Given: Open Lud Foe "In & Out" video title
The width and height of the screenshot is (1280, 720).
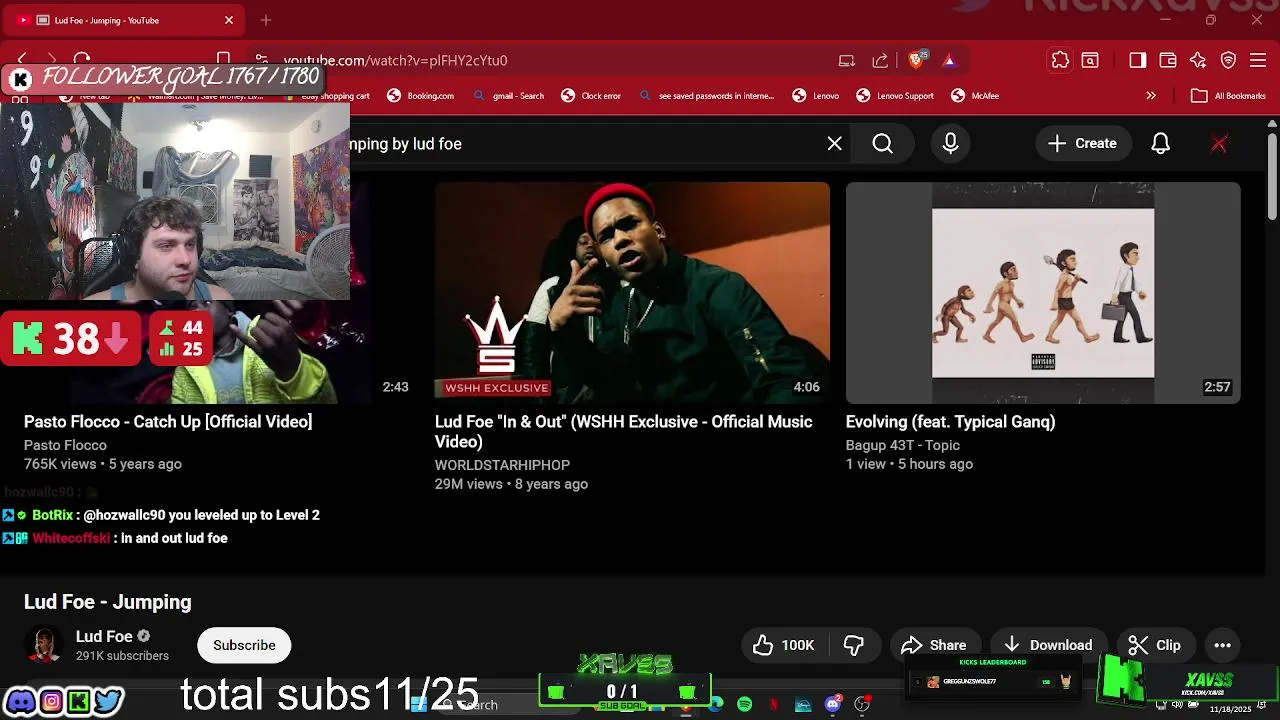Looking at the screenshot, I should (x=624, y=432).
